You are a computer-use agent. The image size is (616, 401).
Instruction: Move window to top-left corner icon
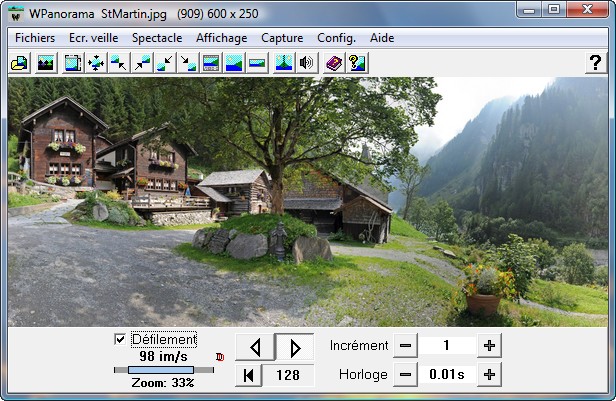tap(119, 63)
